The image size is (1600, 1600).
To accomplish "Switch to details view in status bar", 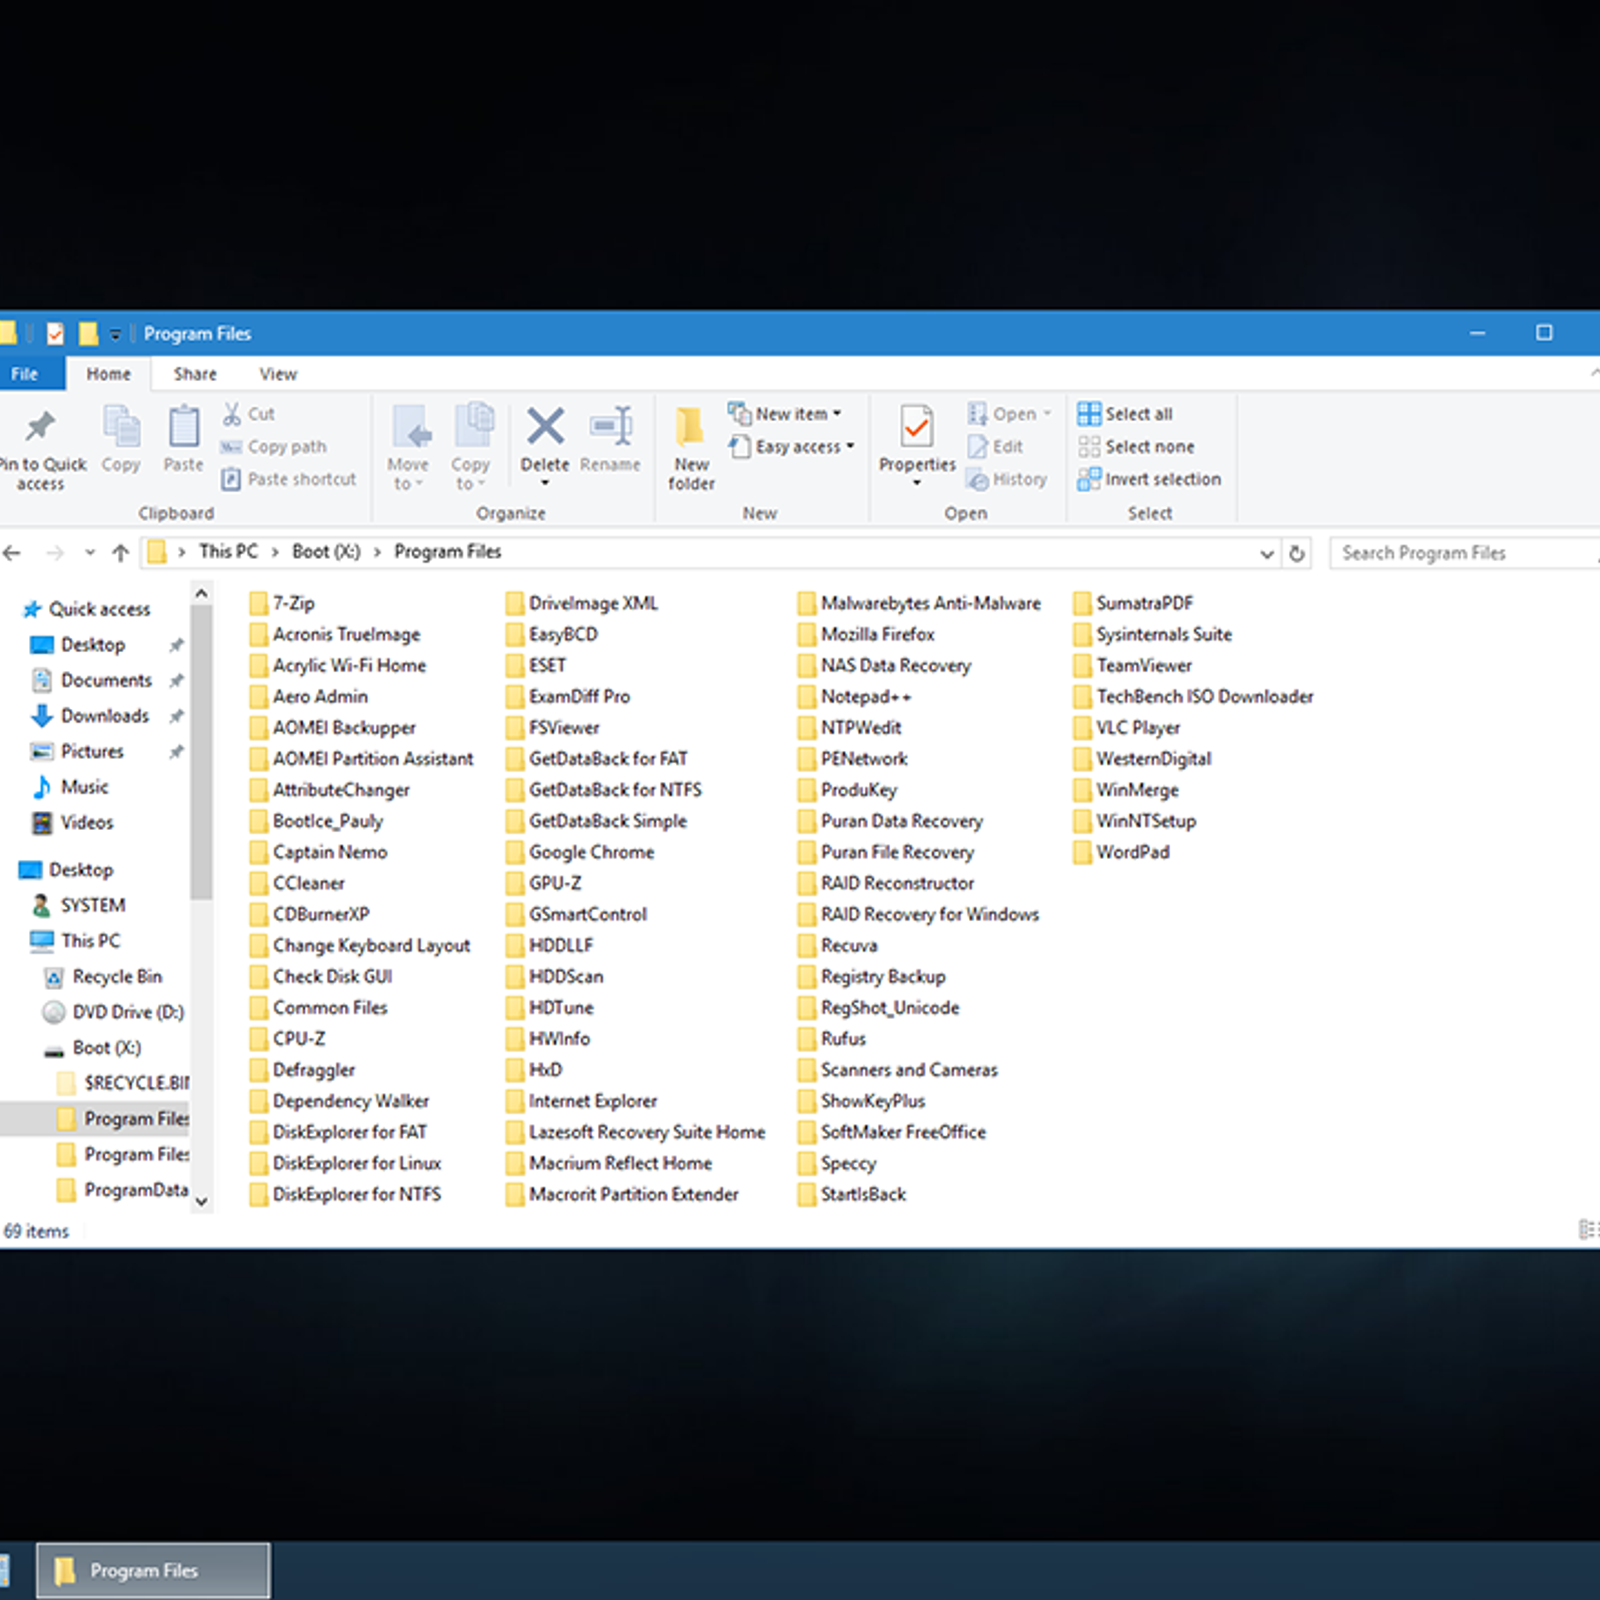I will 1587,1229.
